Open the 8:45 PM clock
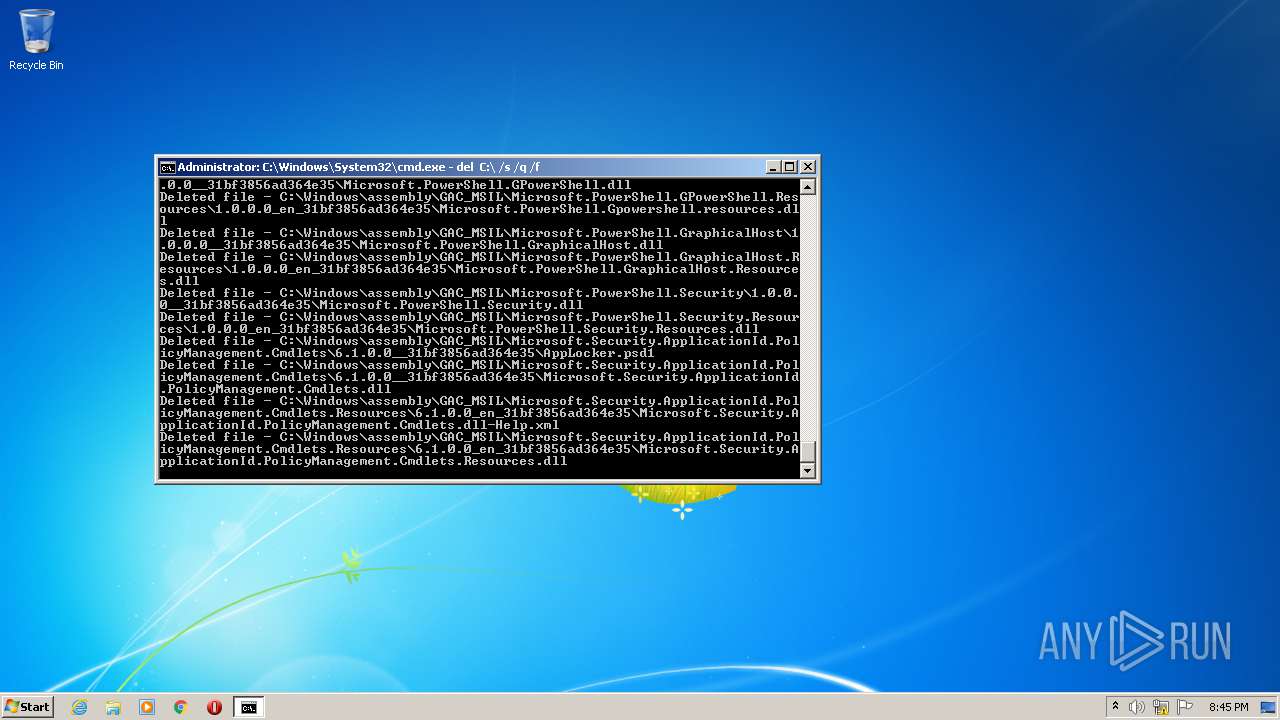1280x720 pixels. tap(1228, 707)
